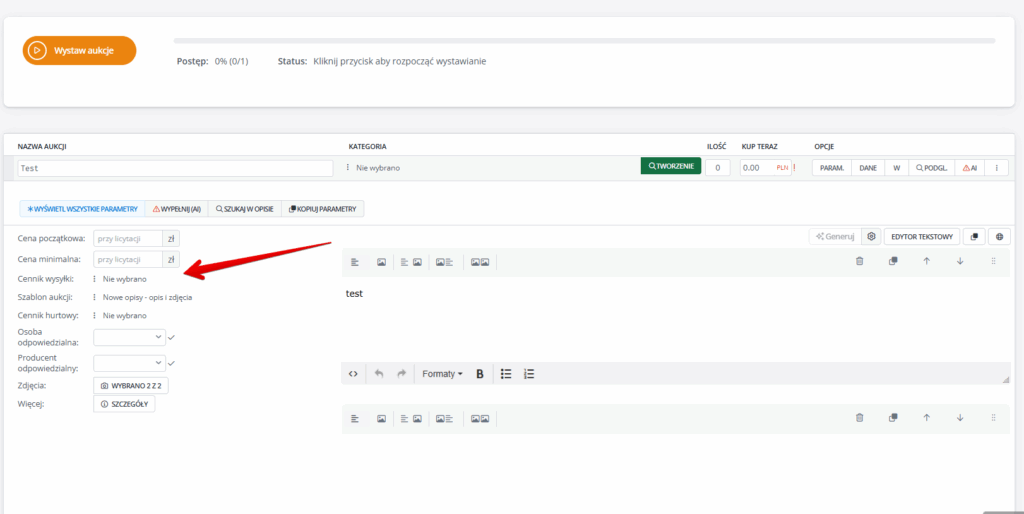Viewport: 1024px width, 514px height.
Task: Click the green Tworzenie category button
Action: click(x=670, y=167)
